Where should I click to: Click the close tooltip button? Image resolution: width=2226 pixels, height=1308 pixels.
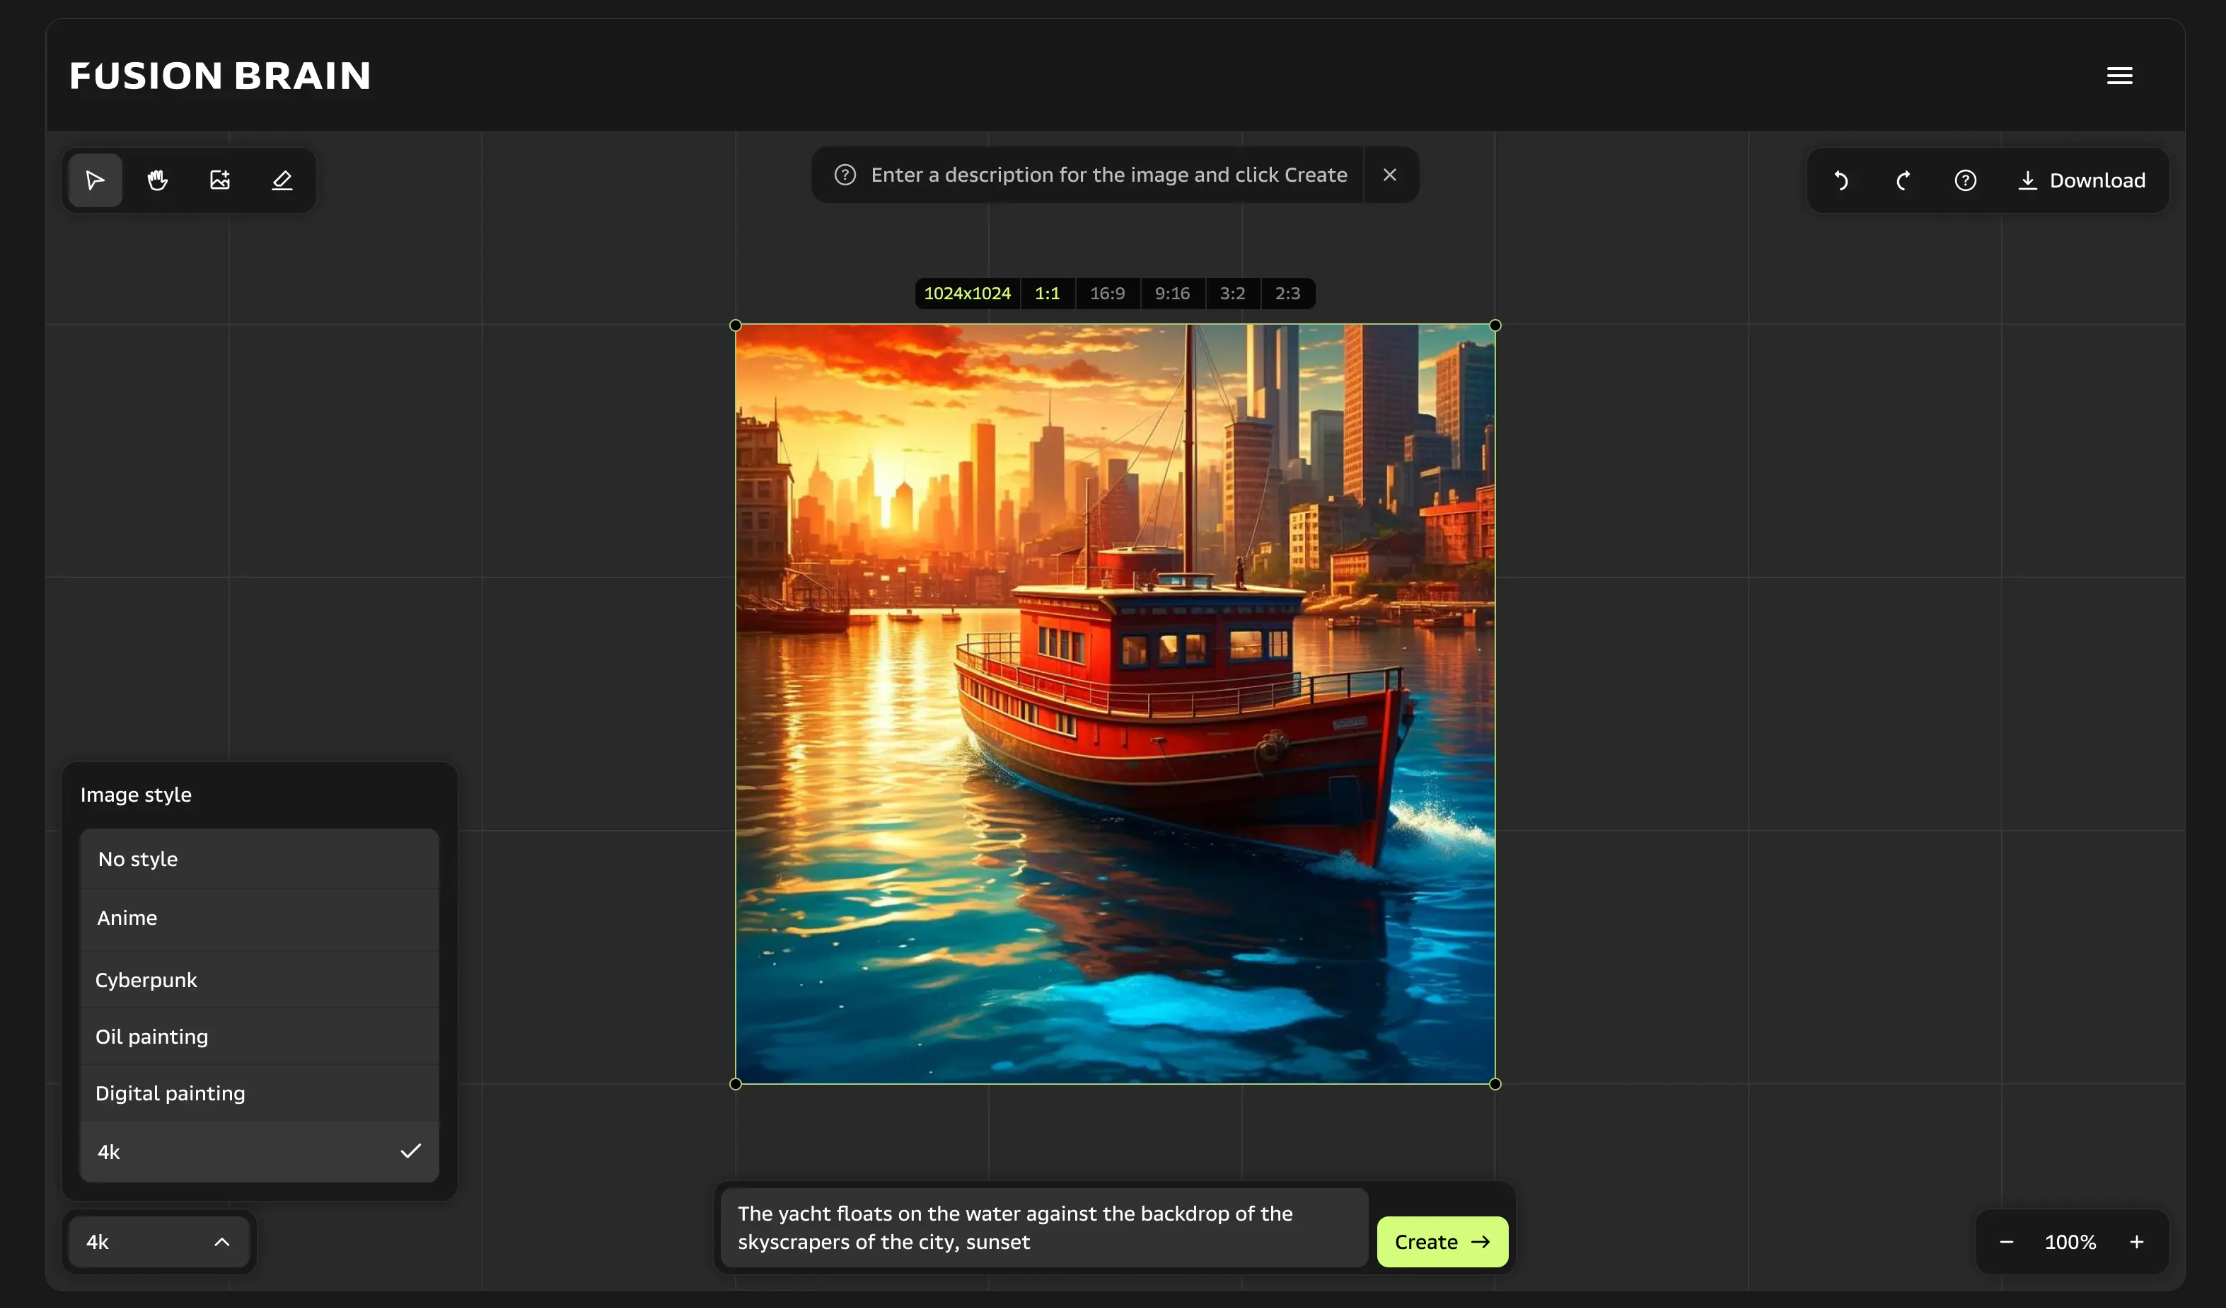point(1390,174)
